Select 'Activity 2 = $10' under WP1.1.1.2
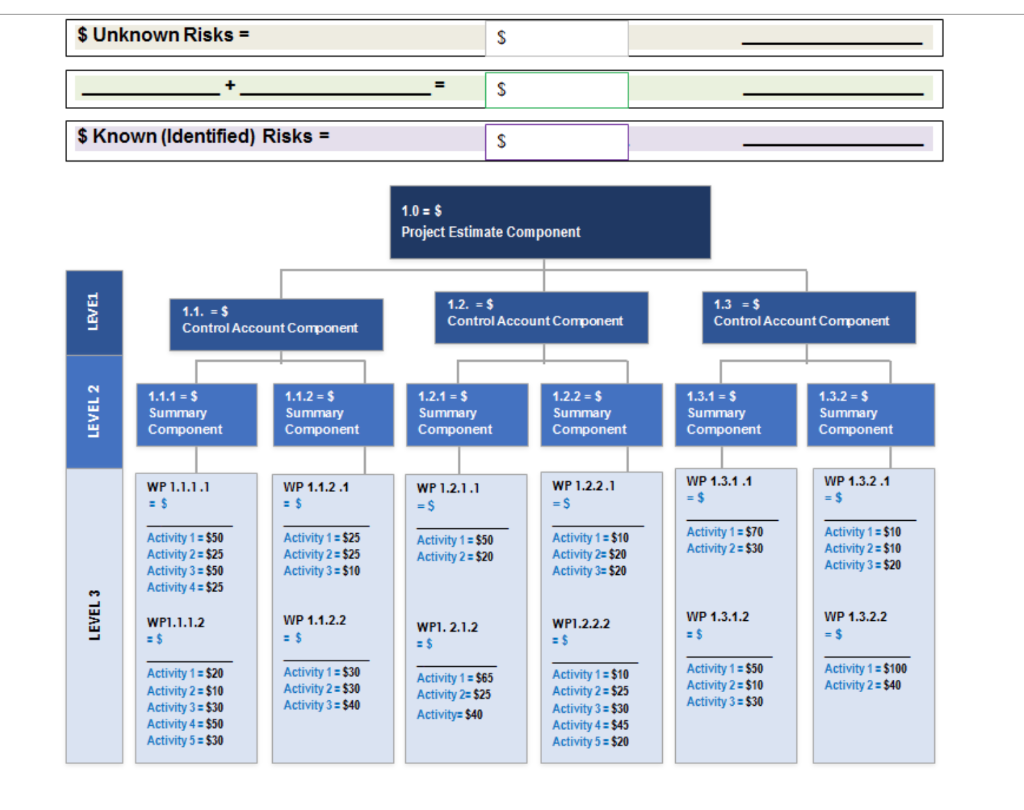Image resolution: width=1024 pixels, height=810 pixels. [x=185, y=691]
